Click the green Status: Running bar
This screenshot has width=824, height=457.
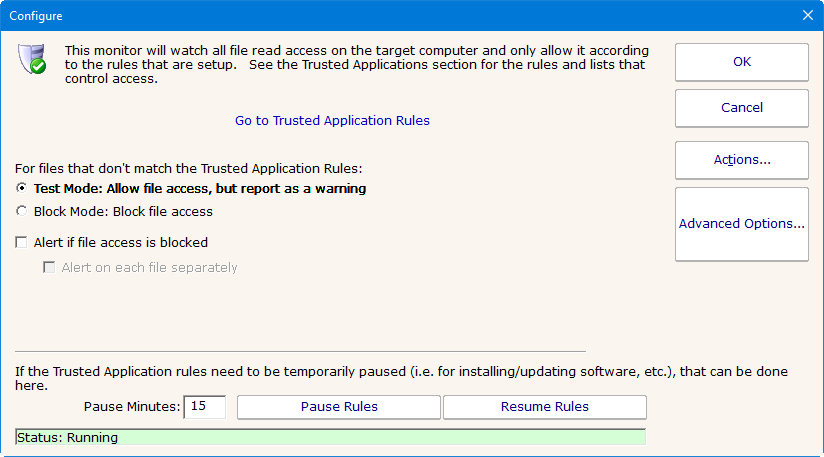(330, 437)
